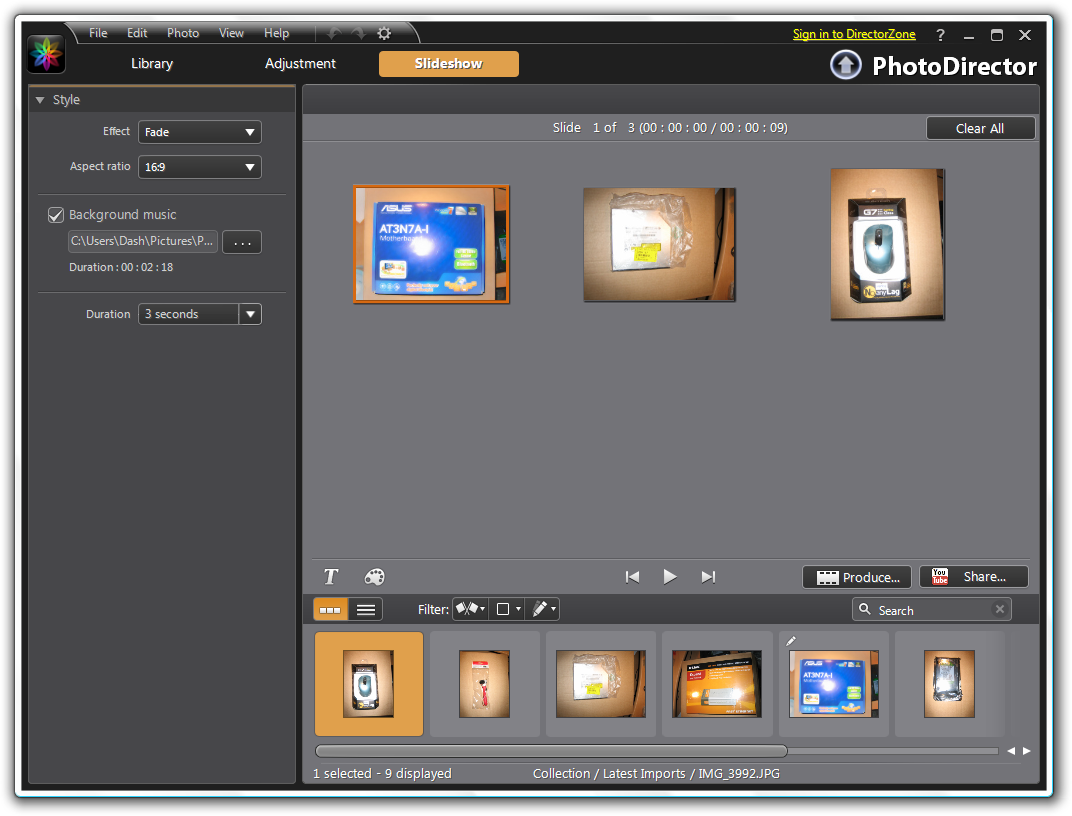
Task: Click the Produce... button
Action: pos(857,577)
